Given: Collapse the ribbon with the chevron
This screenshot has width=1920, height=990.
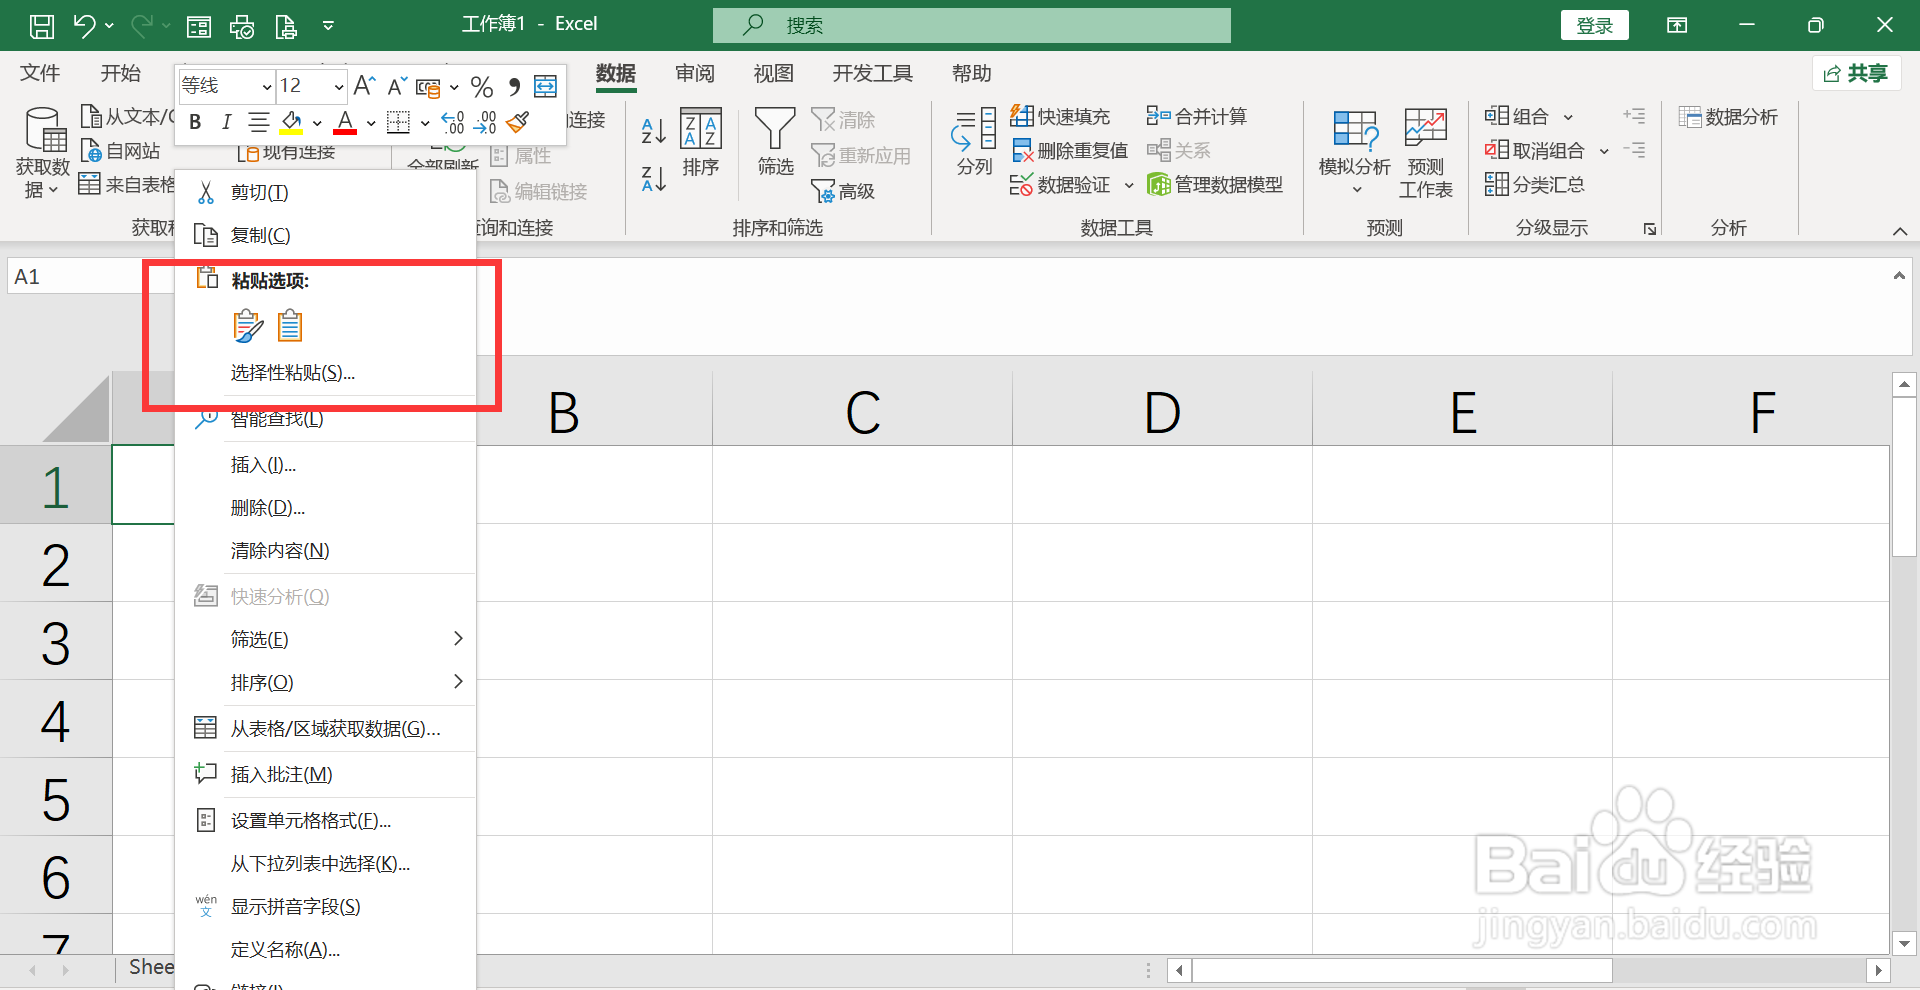Looking at the screenshot, I should (x=1900, y=231).
